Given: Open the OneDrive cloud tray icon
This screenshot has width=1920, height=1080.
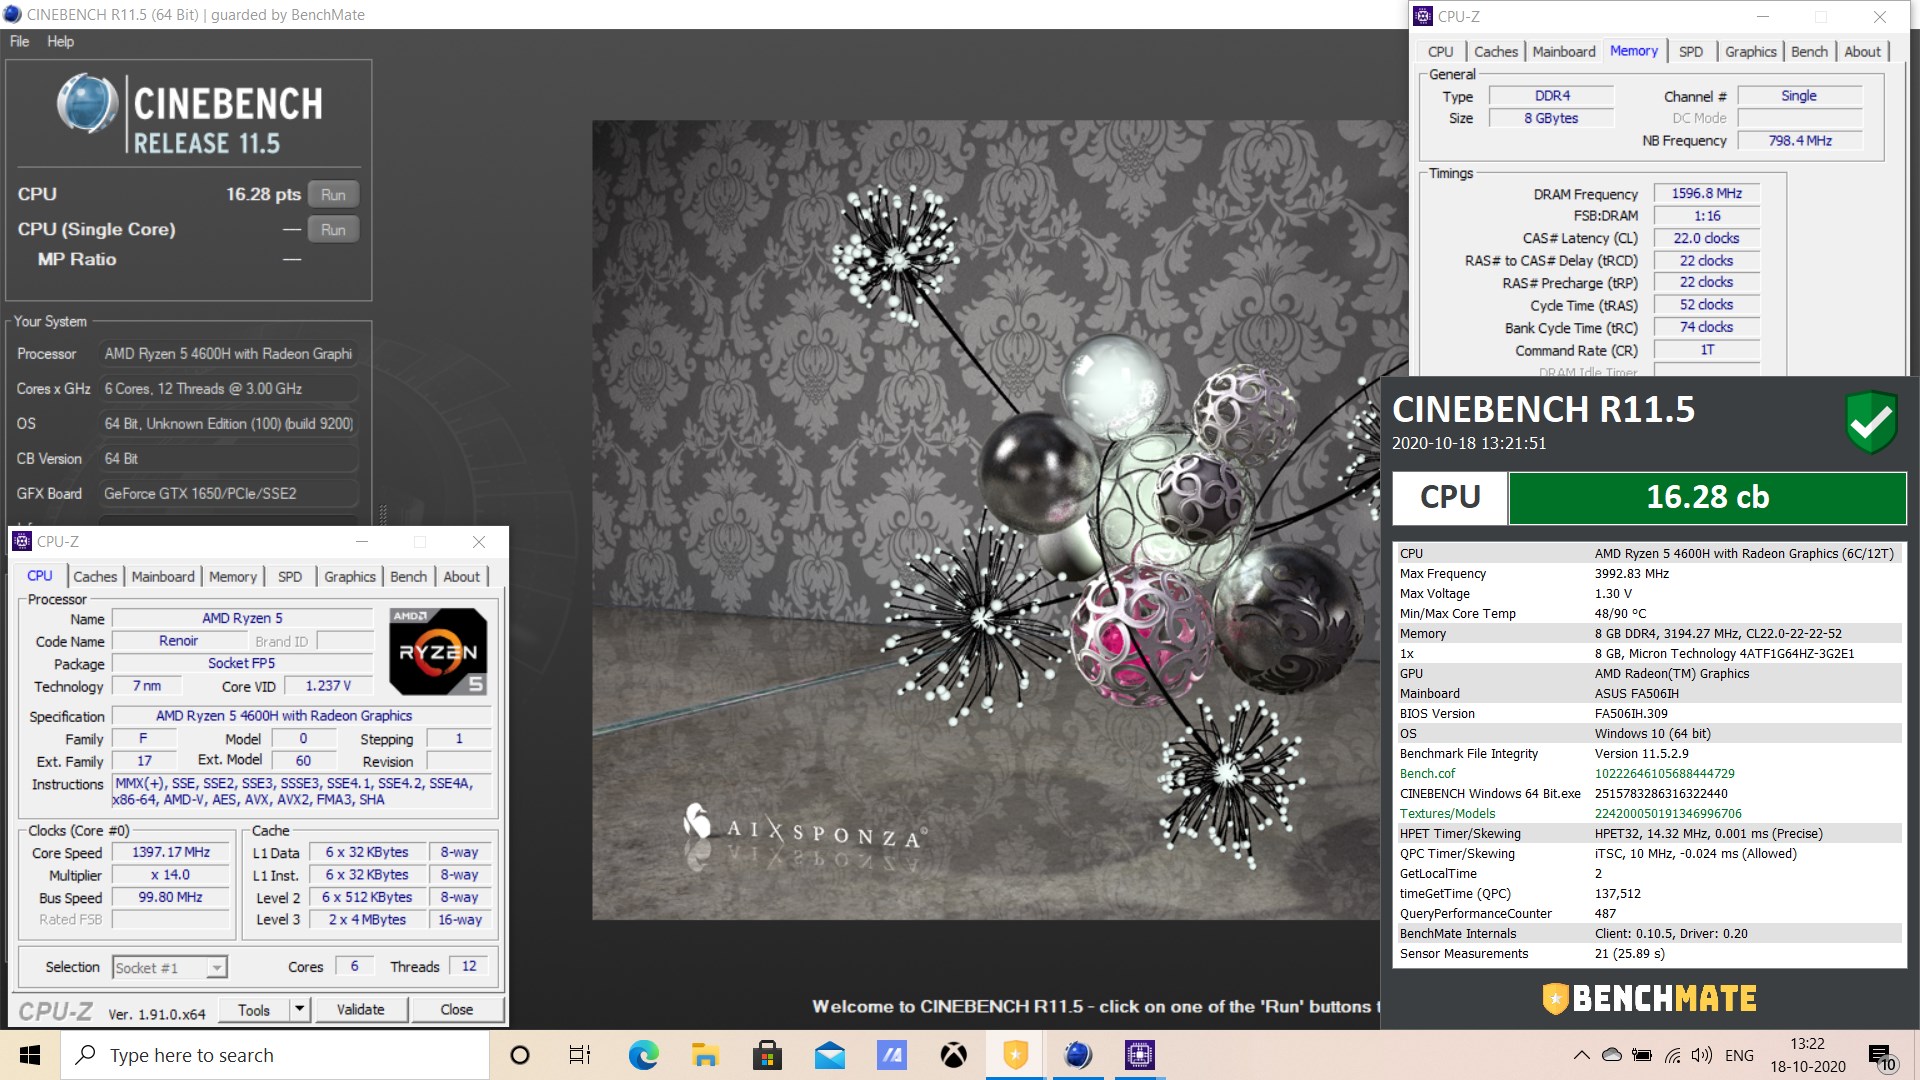Looking at the screenshot, I should (x=1611, y=1055).
